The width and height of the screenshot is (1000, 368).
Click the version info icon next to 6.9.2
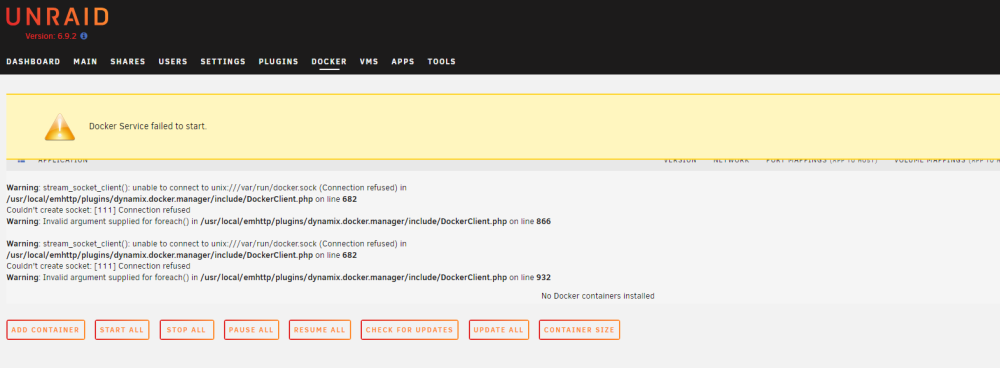click(x=84, y=36)
